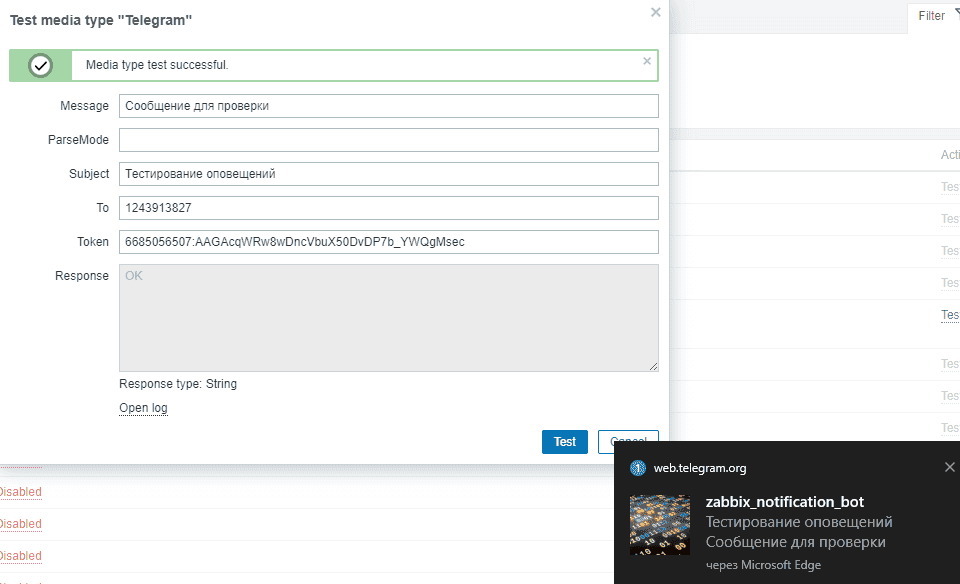This screenshot has height=584, width=960.
Task: Edit the Subject input field
Action: pos(389,174)
